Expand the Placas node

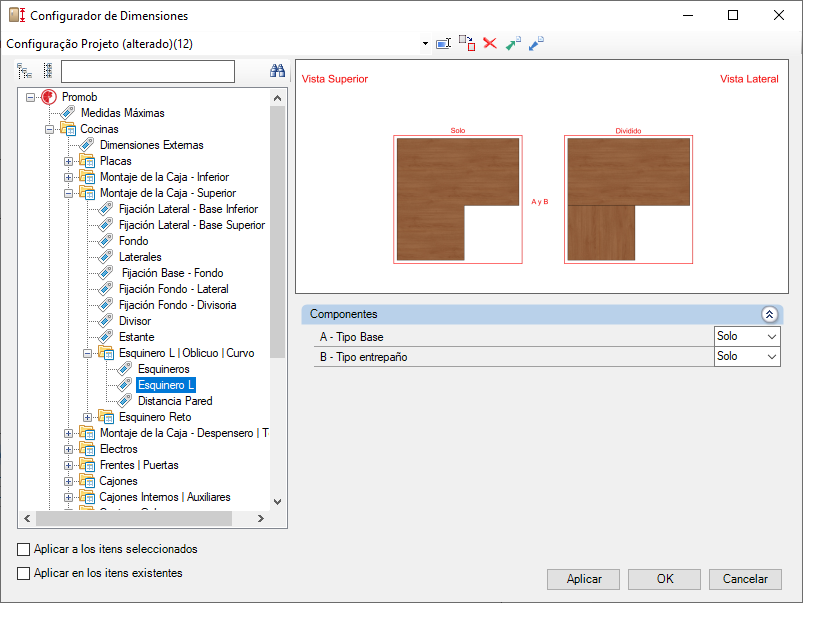pyautogui.click(x=68, y=161)
